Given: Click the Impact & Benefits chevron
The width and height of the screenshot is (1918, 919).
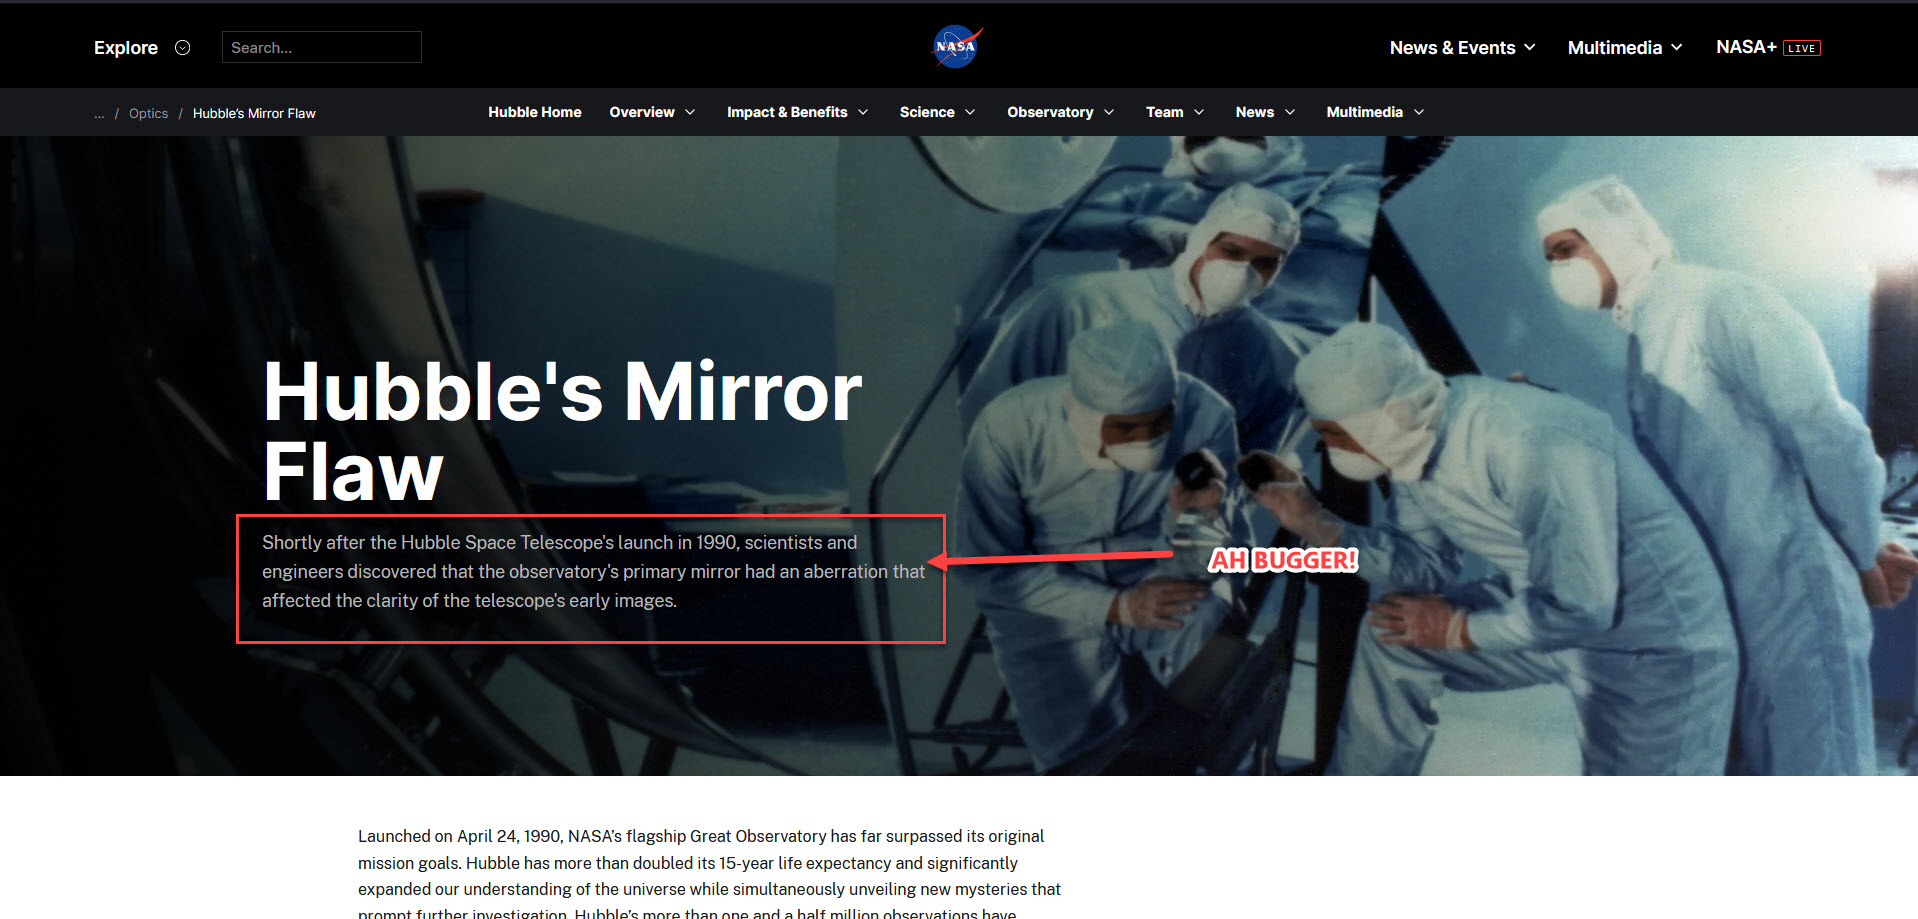Looking at the screenshot, I should click(863, 112).
